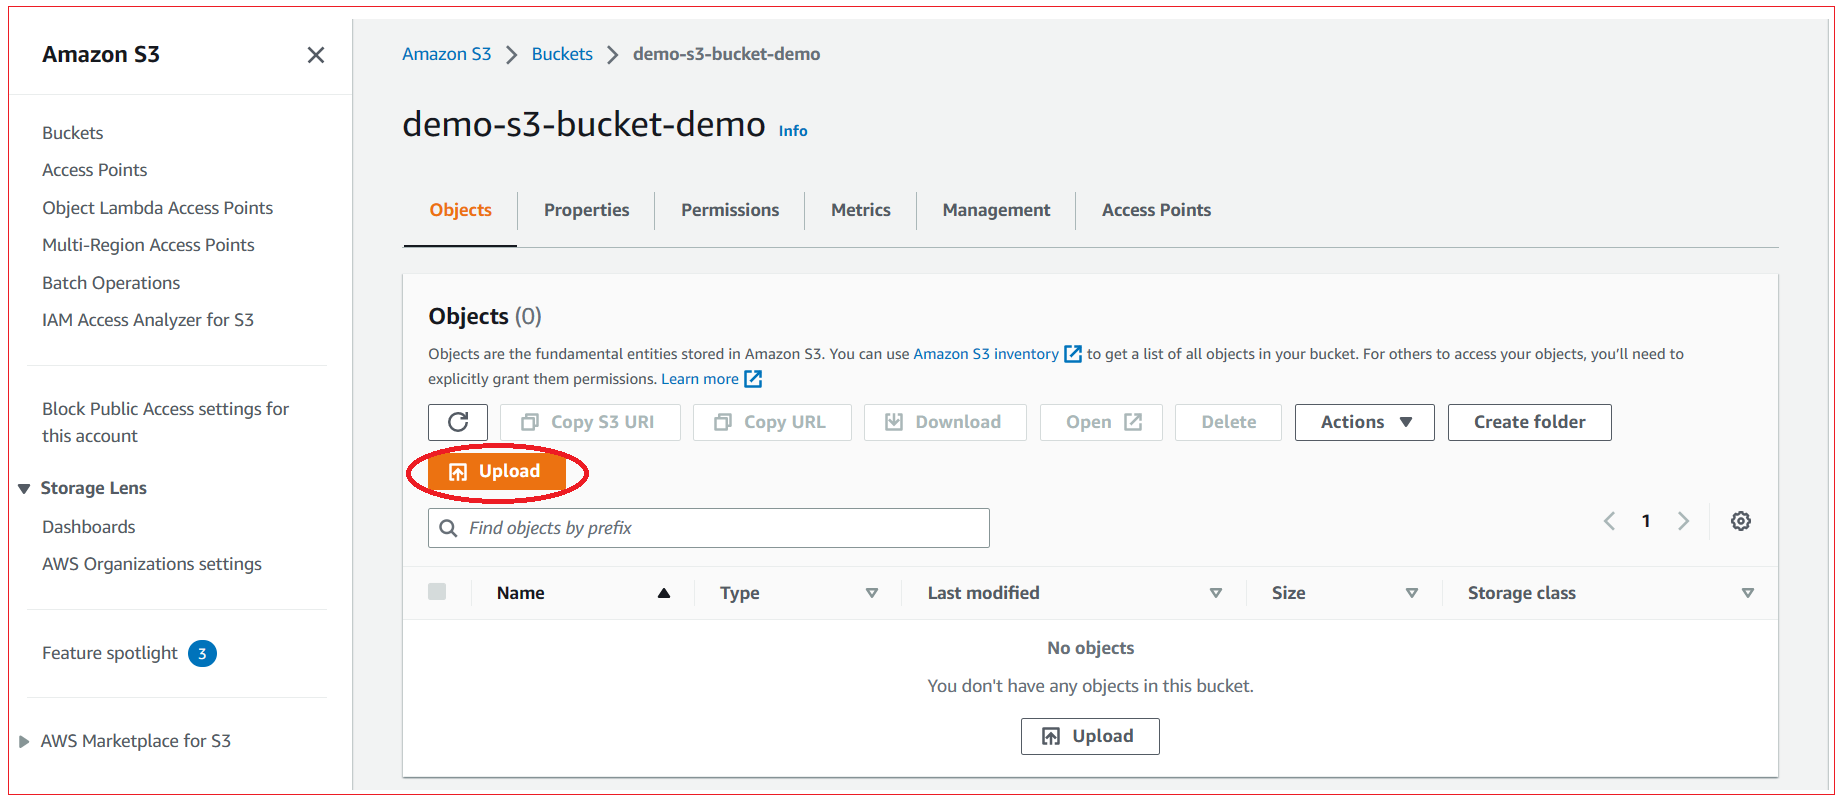Viewport: 1845px width, 801px height.
Task: Switch to the Properties tab
Action: [586, 210]
